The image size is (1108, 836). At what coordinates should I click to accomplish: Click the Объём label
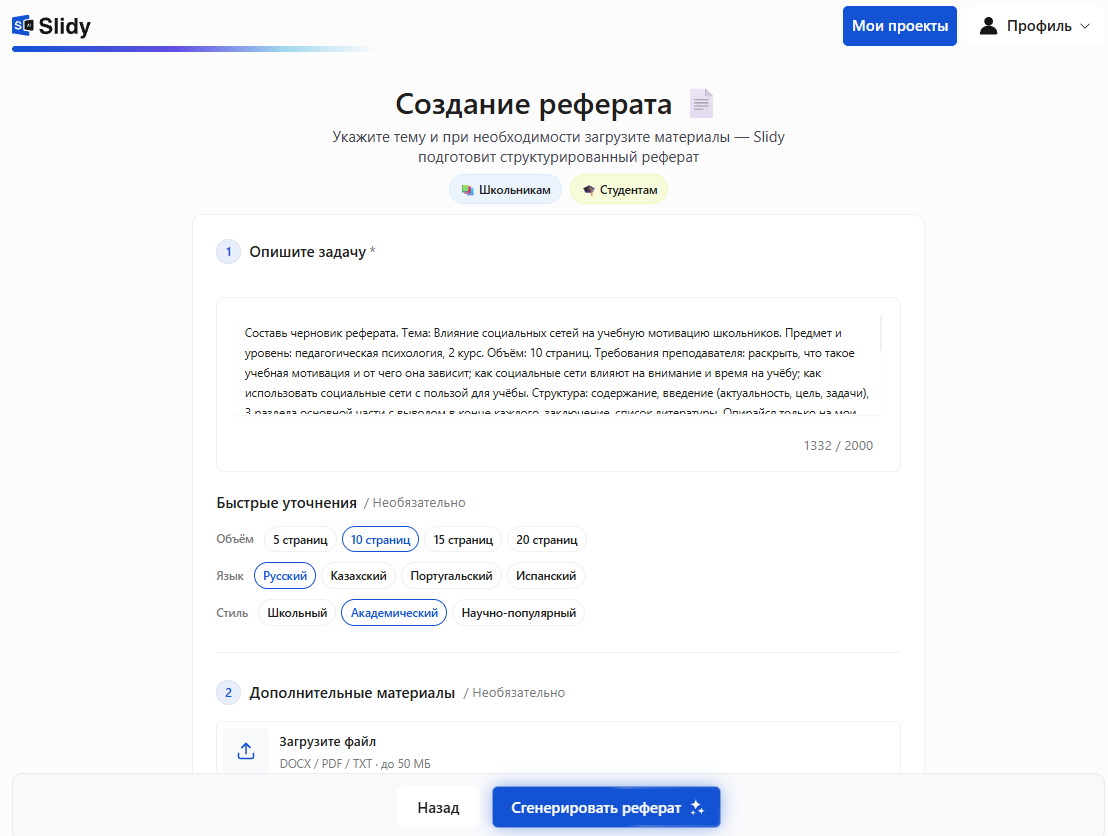[235, 539]
